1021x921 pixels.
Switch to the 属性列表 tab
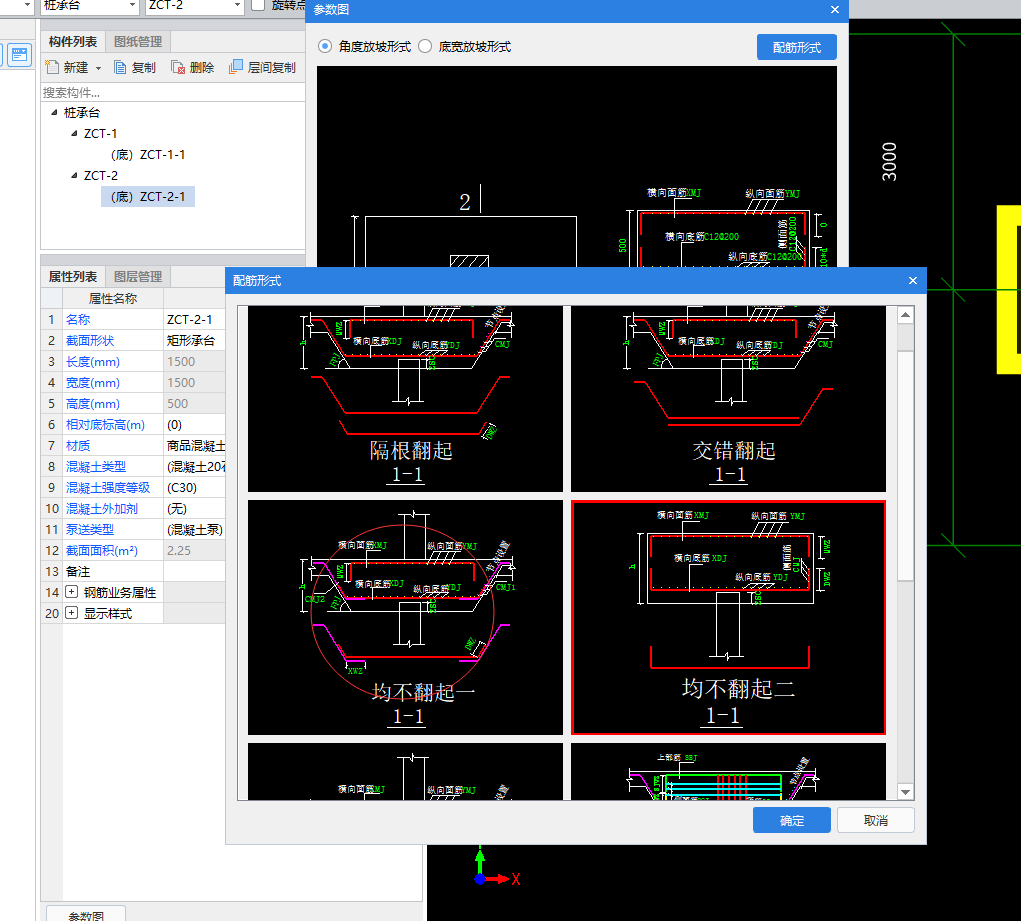[x=73, y=276]
